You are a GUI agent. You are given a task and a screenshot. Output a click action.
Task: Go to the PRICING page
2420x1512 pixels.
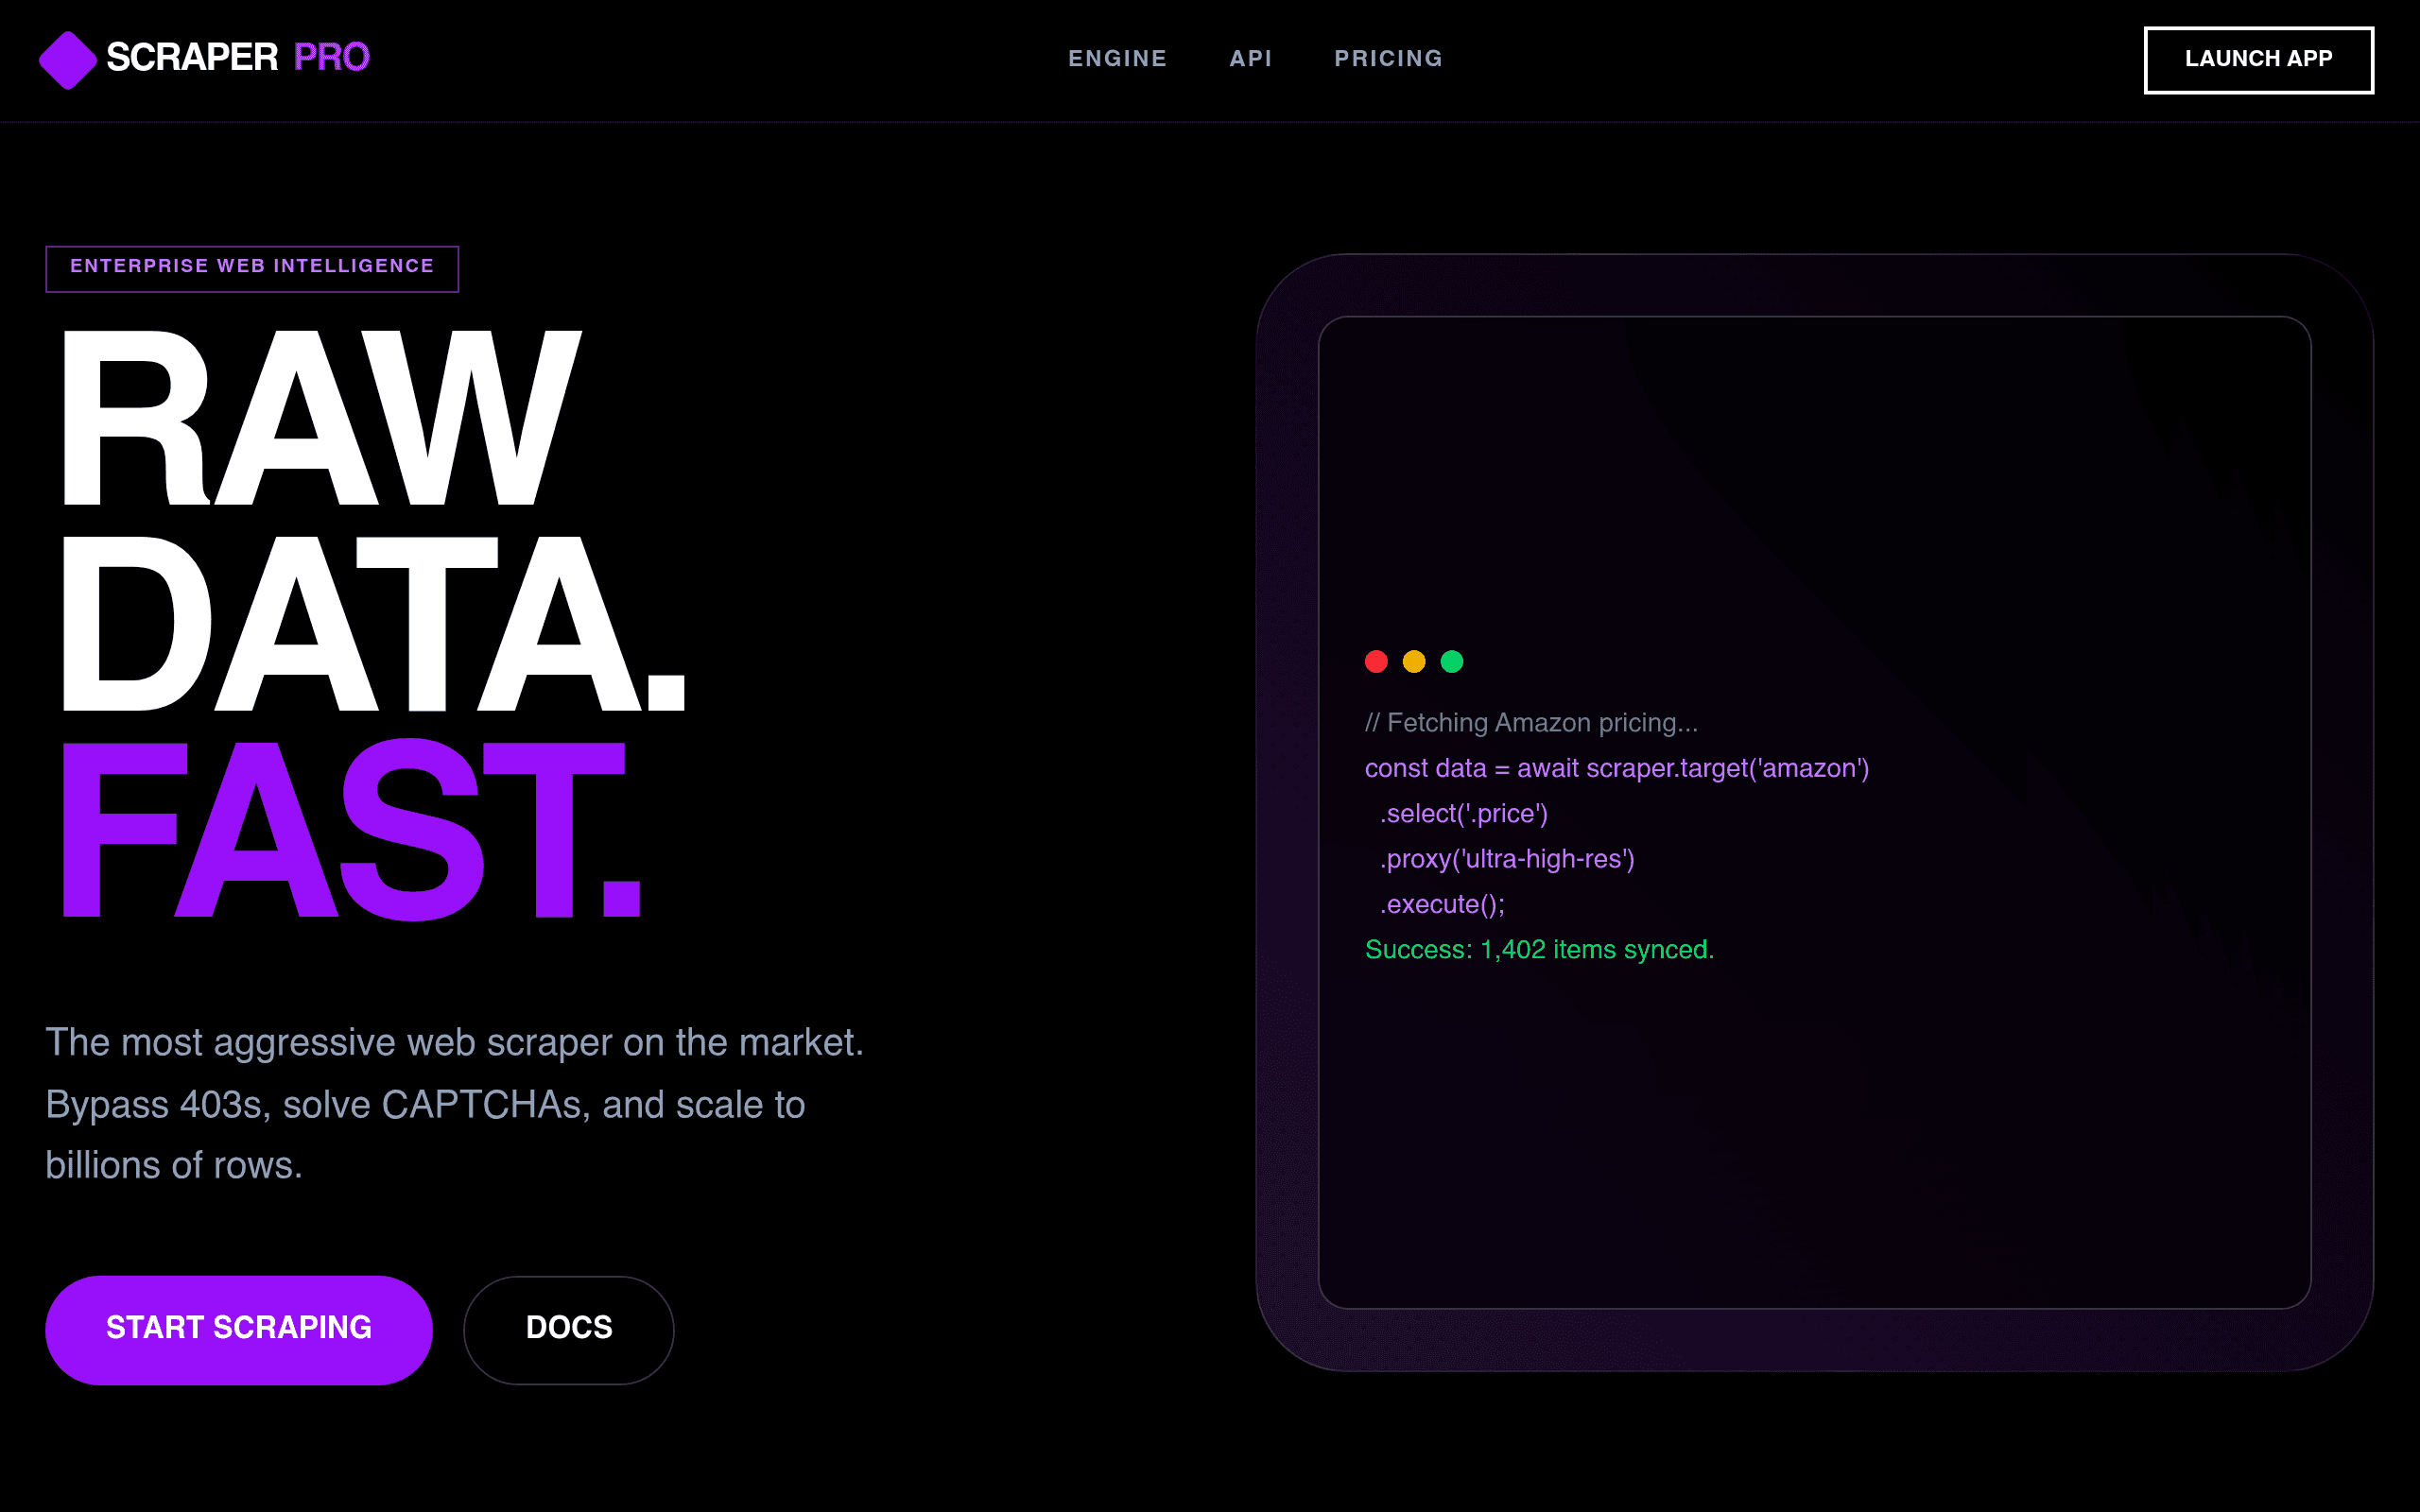pos(1388,59)
